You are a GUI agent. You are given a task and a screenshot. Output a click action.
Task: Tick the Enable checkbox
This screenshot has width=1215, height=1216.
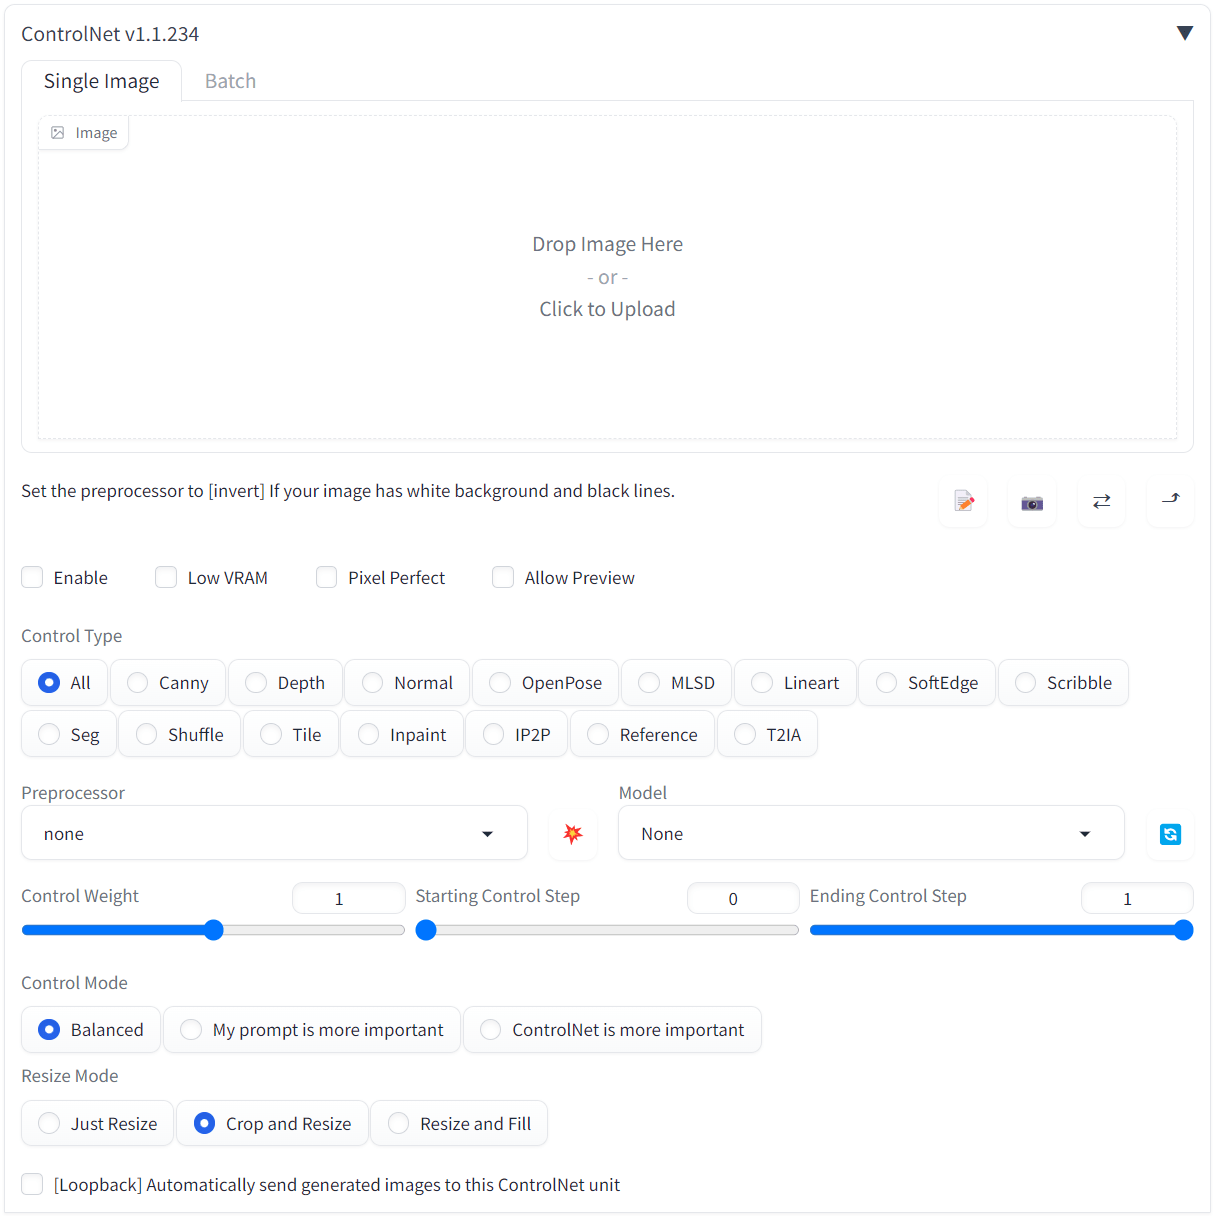(x=32, y=577)
